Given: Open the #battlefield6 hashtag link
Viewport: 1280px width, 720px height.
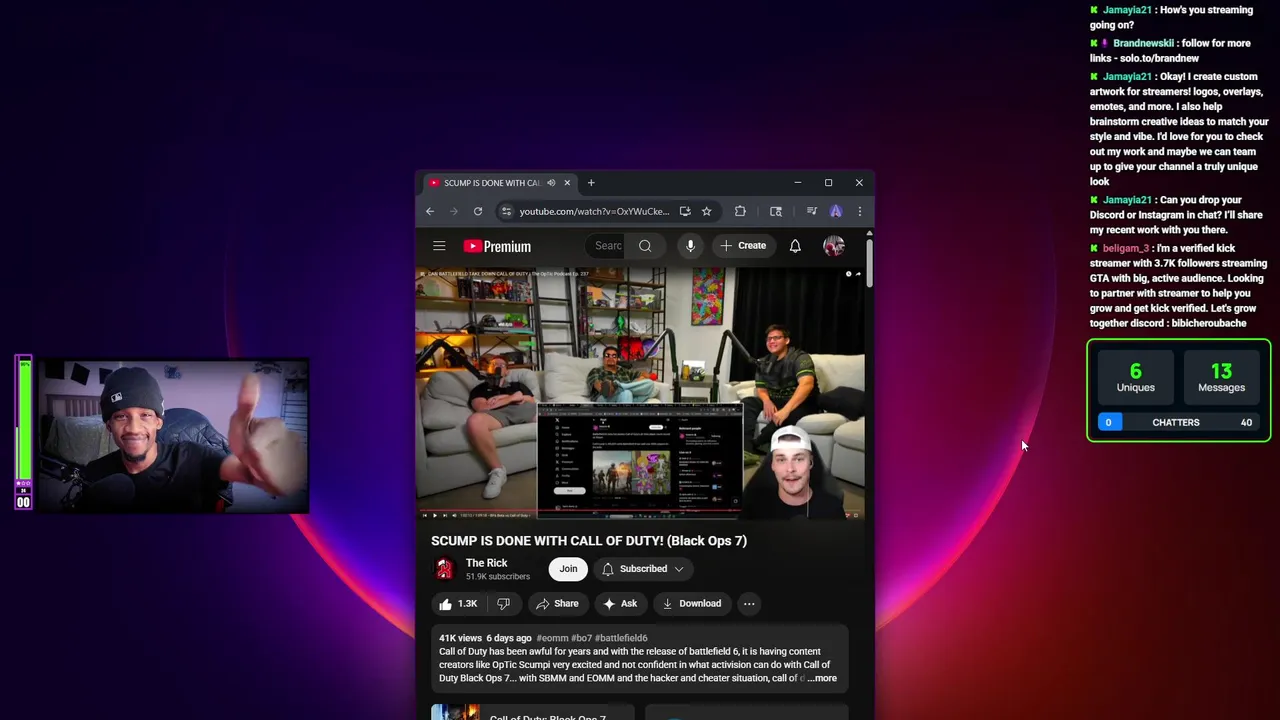Looking at the screenshot, I should tap(621, 638).
